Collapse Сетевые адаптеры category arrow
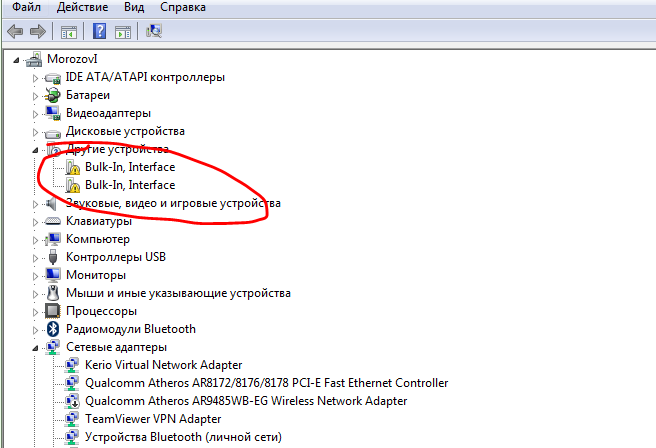The image size is (656, 448). point(36,348)
